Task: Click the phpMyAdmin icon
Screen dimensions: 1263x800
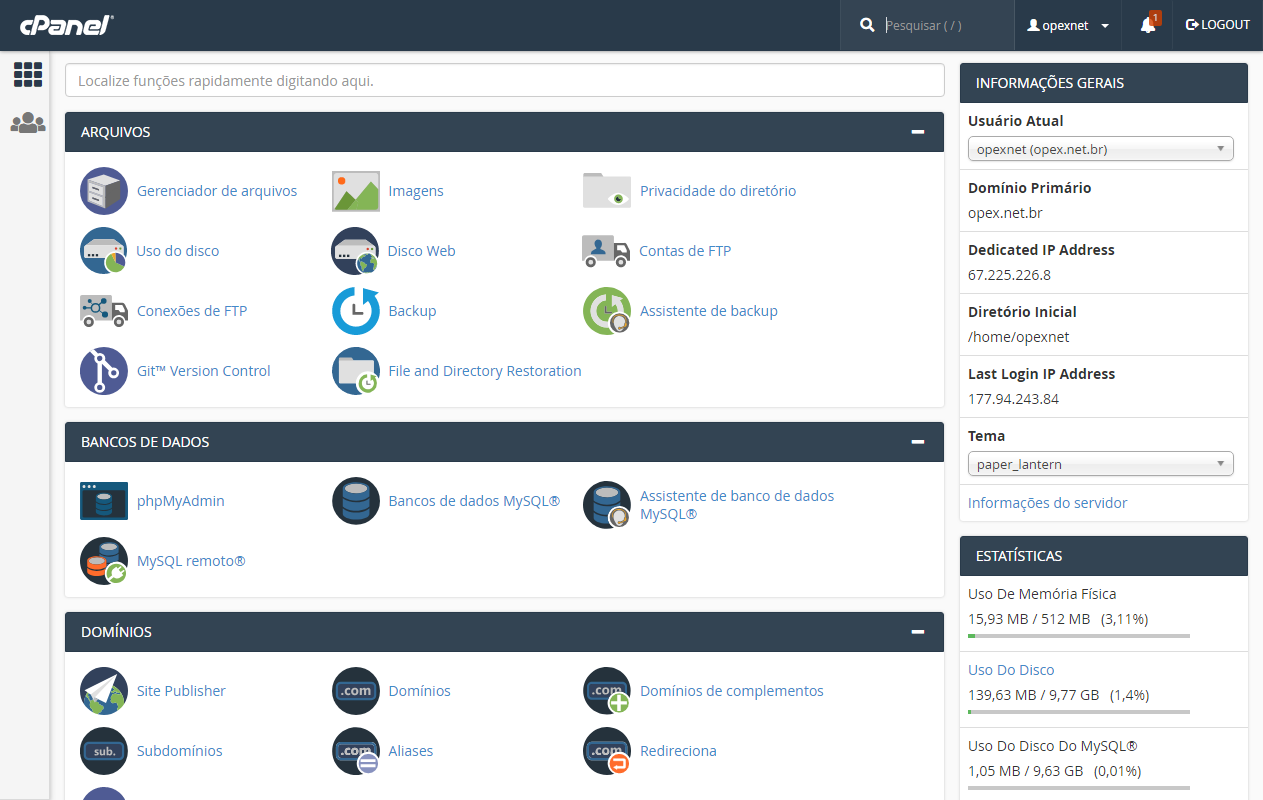Action: click(104, 501)
